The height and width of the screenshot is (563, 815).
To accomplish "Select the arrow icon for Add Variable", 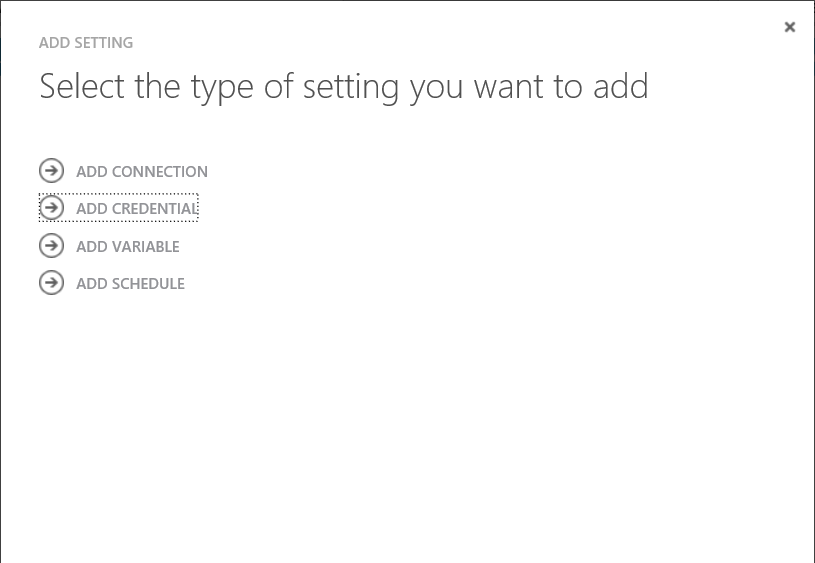I will (51, 245).
